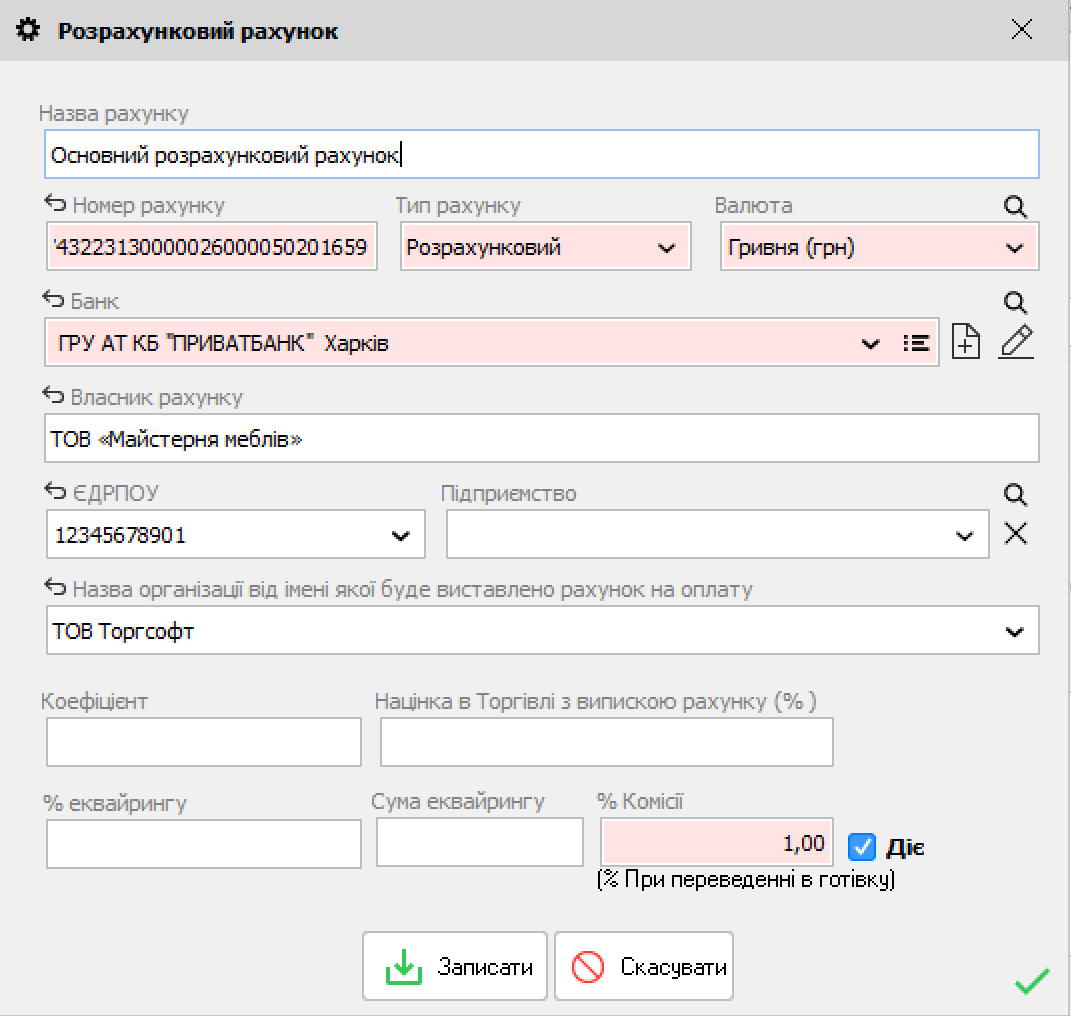
Task: Click the search icon above the Банк row
Action: [x=1015, y=303]
